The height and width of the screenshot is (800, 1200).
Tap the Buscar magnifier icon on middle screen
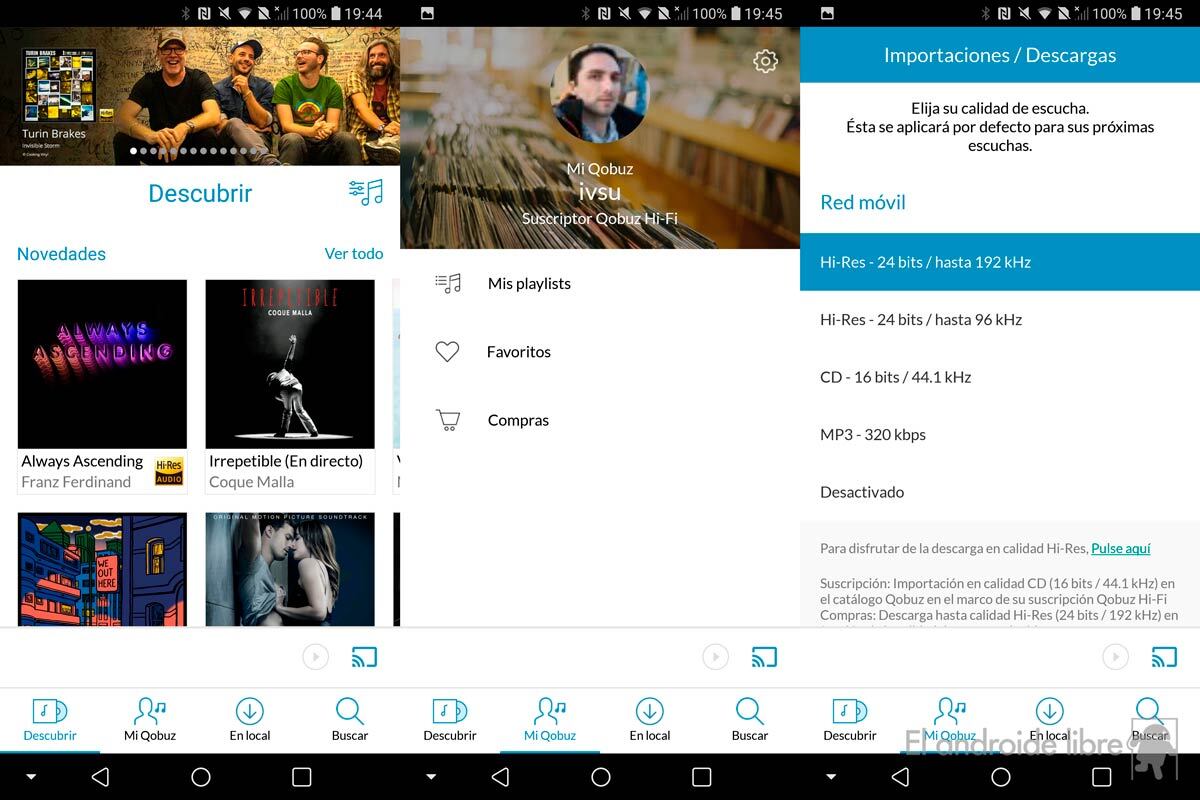749,711
